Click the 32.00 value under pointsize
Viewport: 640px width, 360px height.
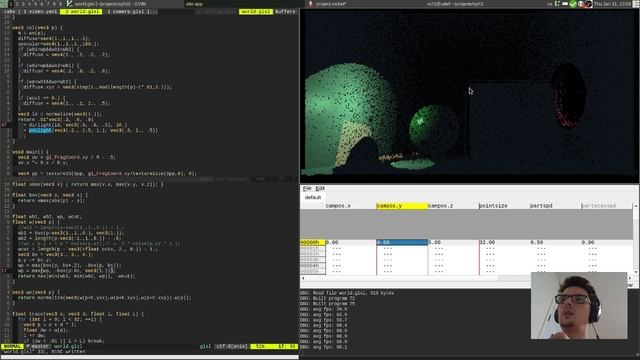(487, 242)
